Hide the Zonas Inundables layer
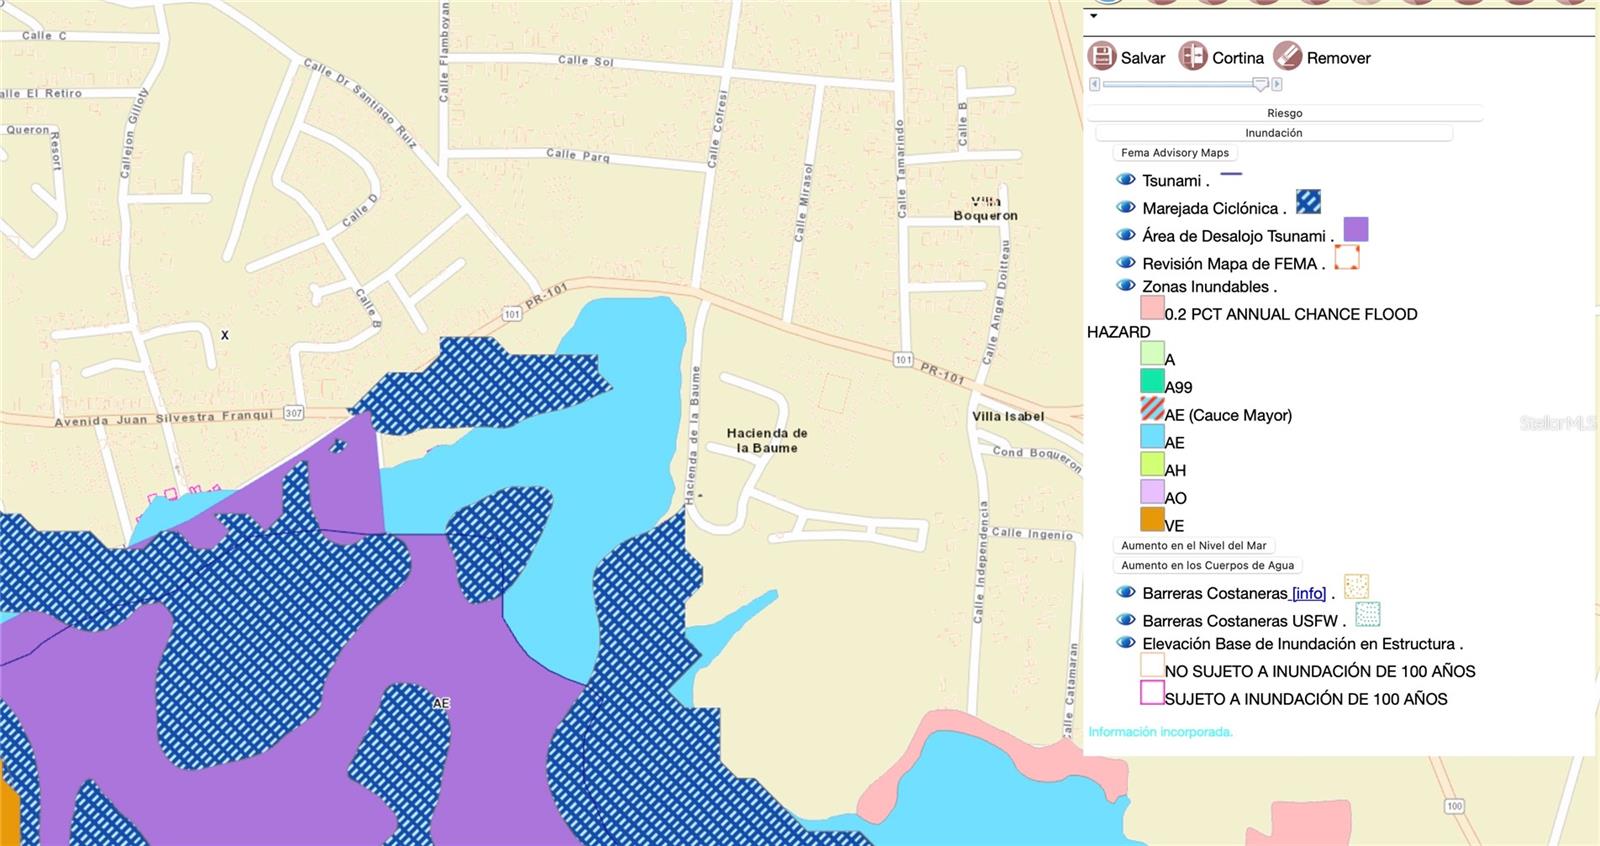 [1126, 286]
